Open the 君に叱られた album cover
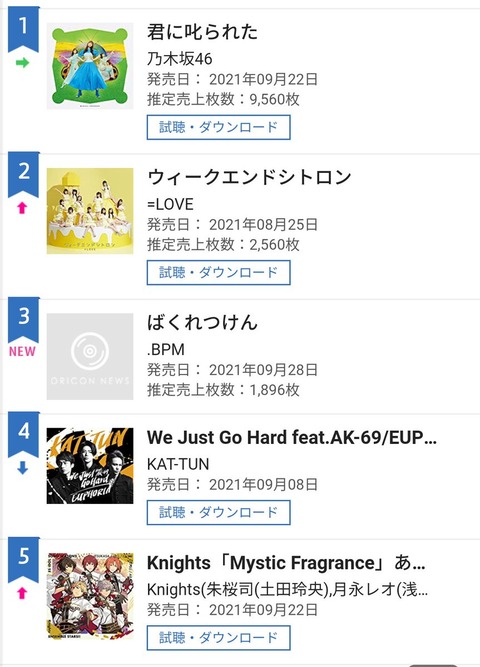 (90, 66)
